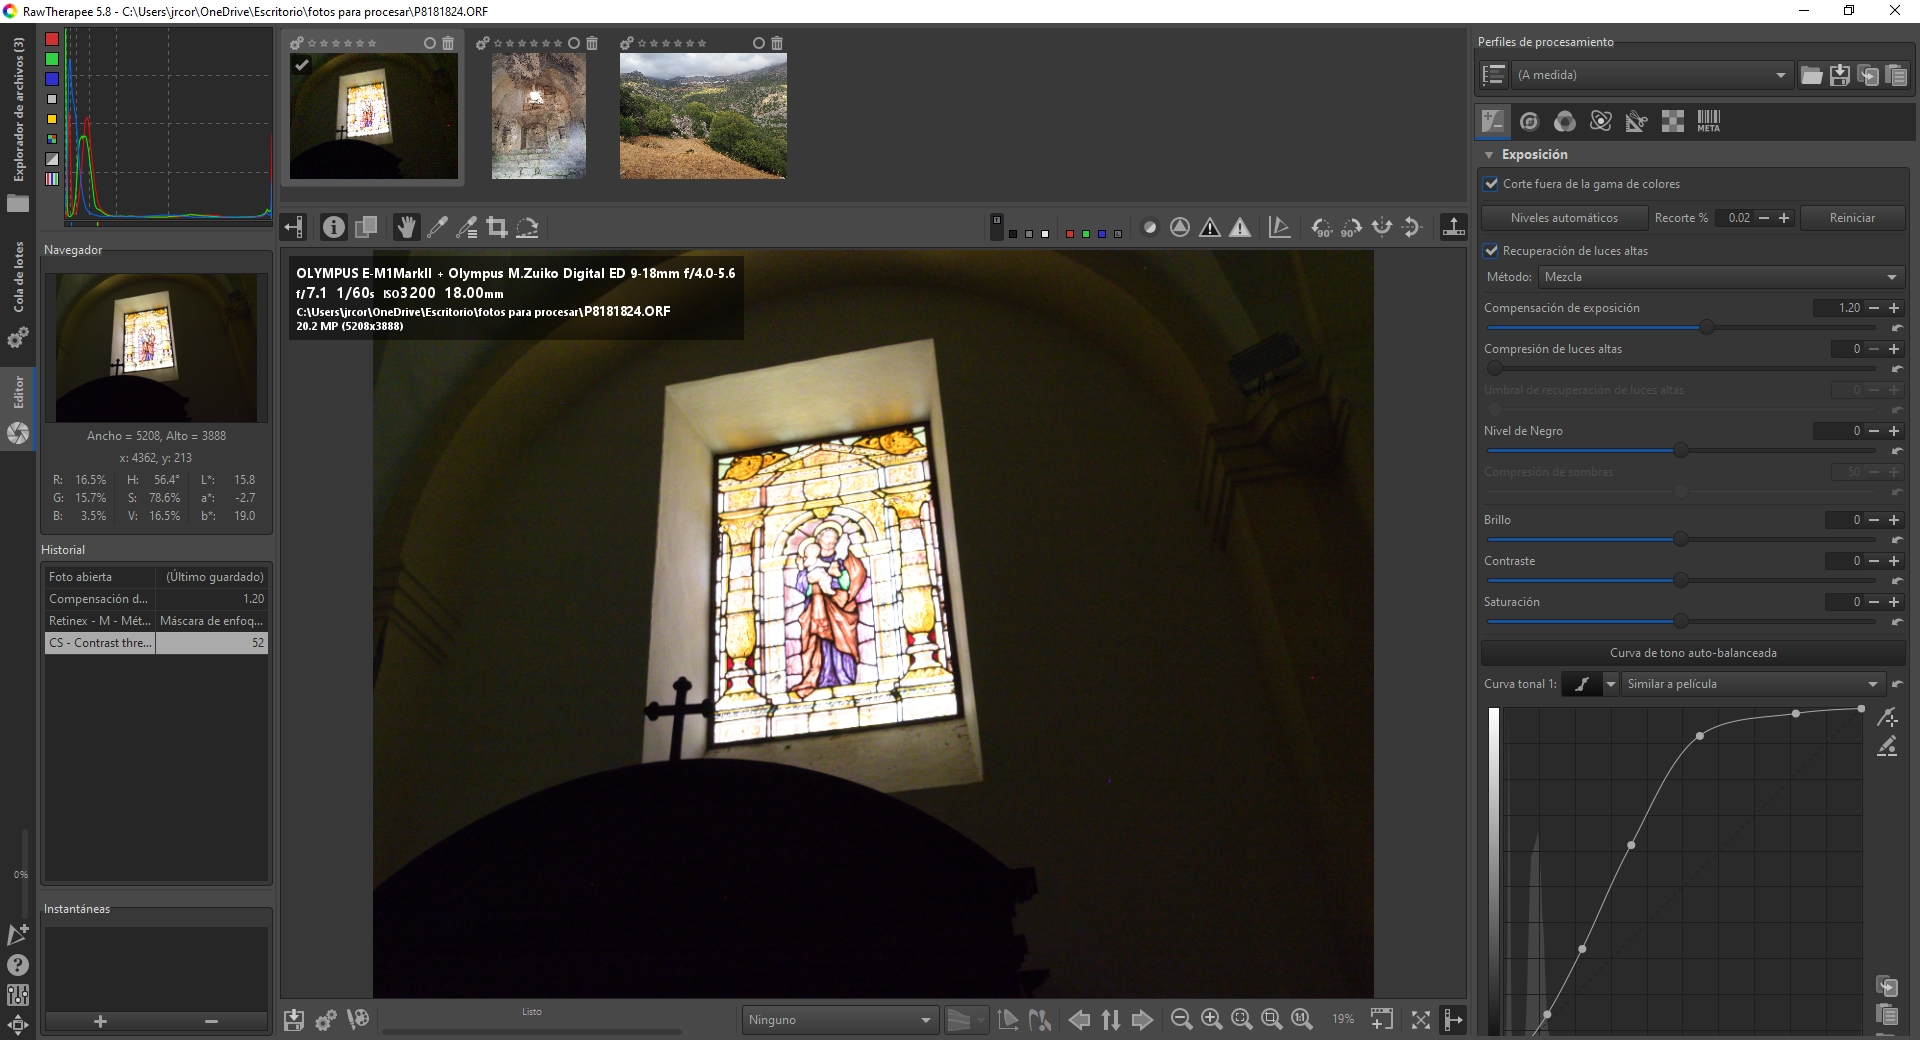Flip the image horizontally
This screenshot has height=1040, width=1920.
1382,227
